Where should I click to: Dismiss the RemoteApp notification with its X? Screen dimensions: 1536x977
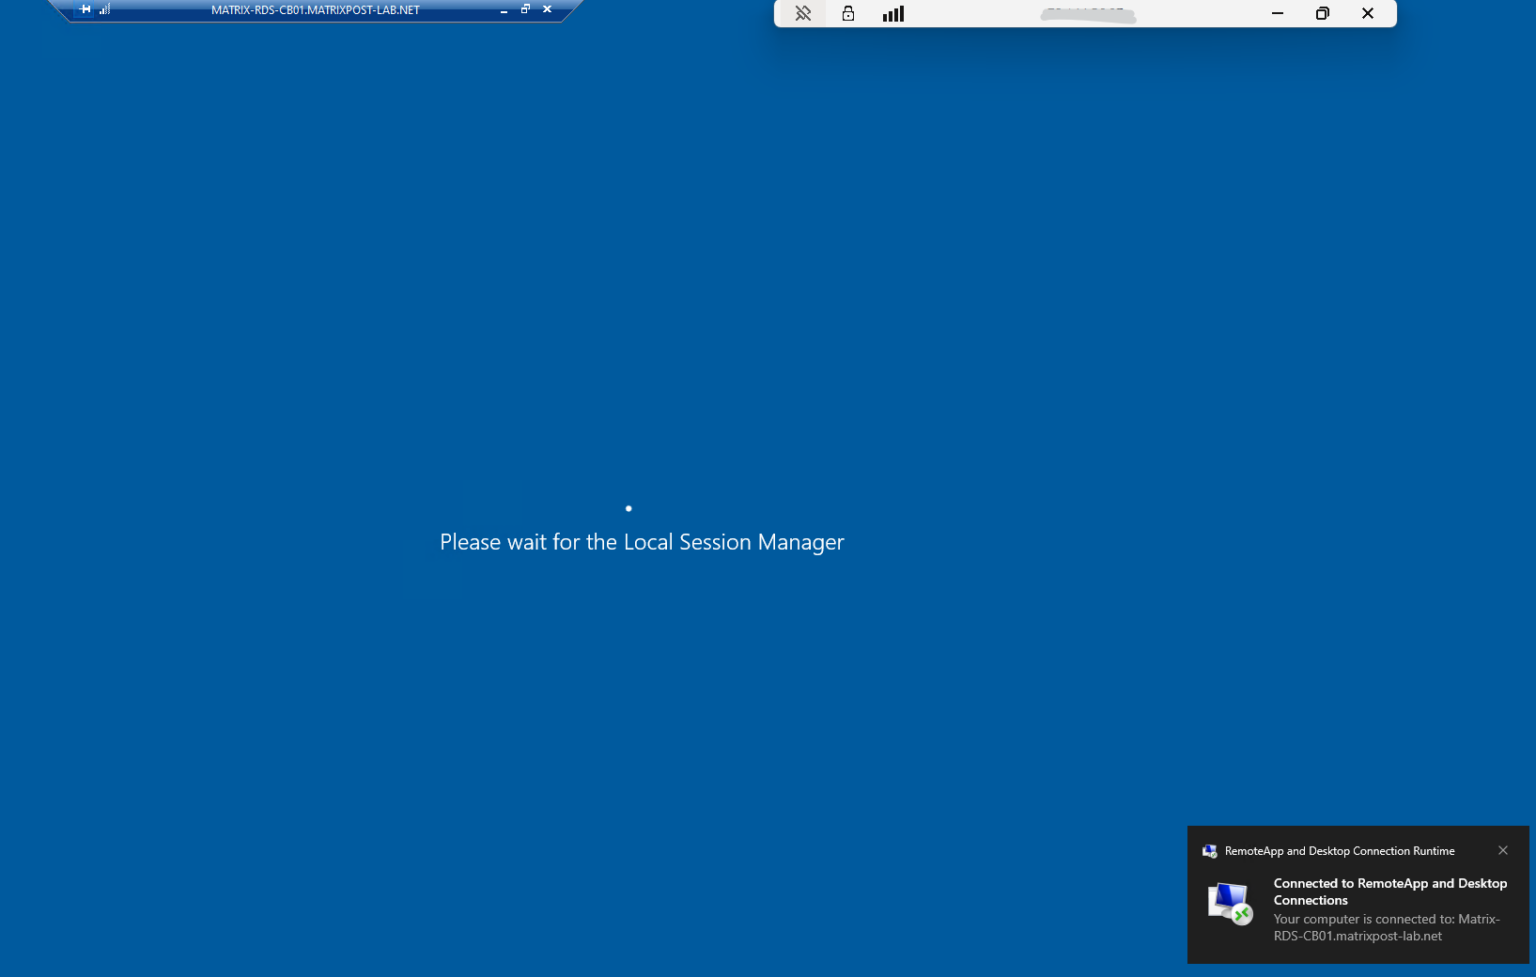click(x=1503, y=850)
